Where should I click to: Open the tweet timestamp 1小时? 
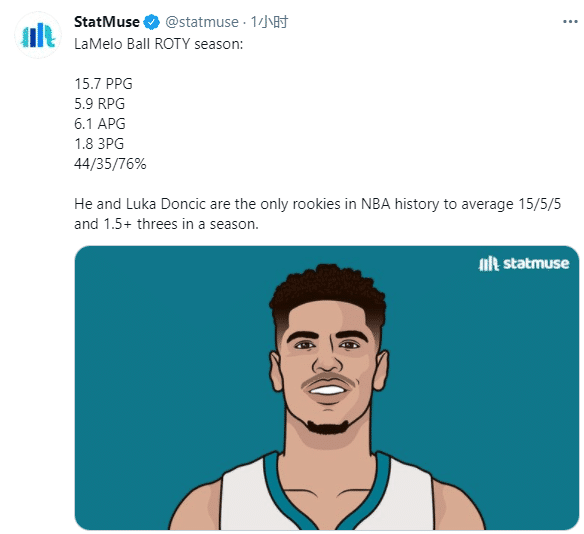[269, 22]
